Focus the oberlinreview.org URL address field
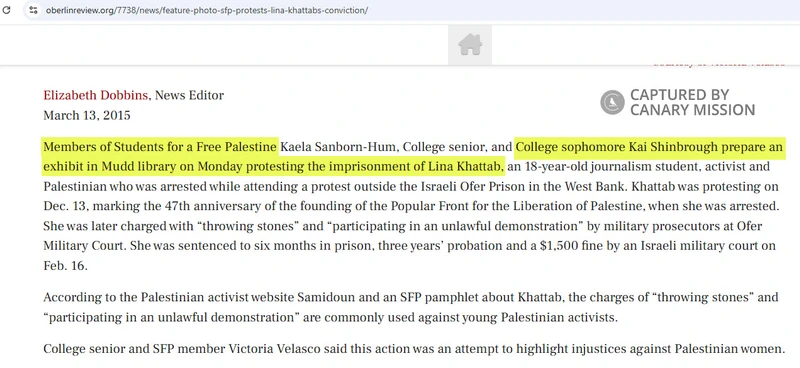The image size is (800, 368). click(x=207, y=10)
